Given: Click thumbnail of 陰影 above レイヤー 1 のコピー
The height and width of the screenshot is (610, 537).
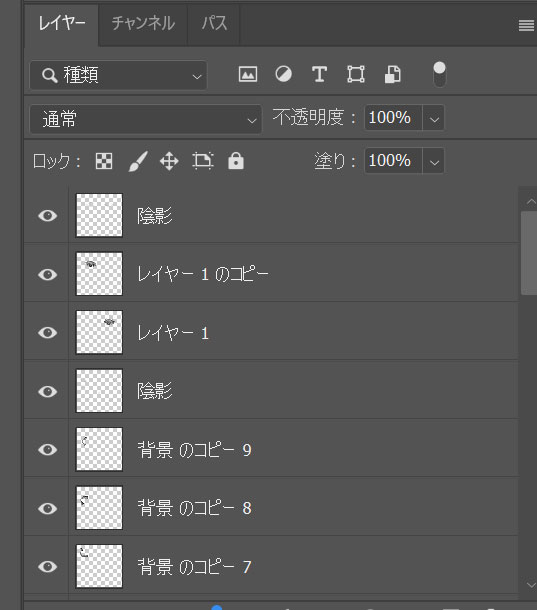Looking at the screenshot, I should (x=99, y=215).
